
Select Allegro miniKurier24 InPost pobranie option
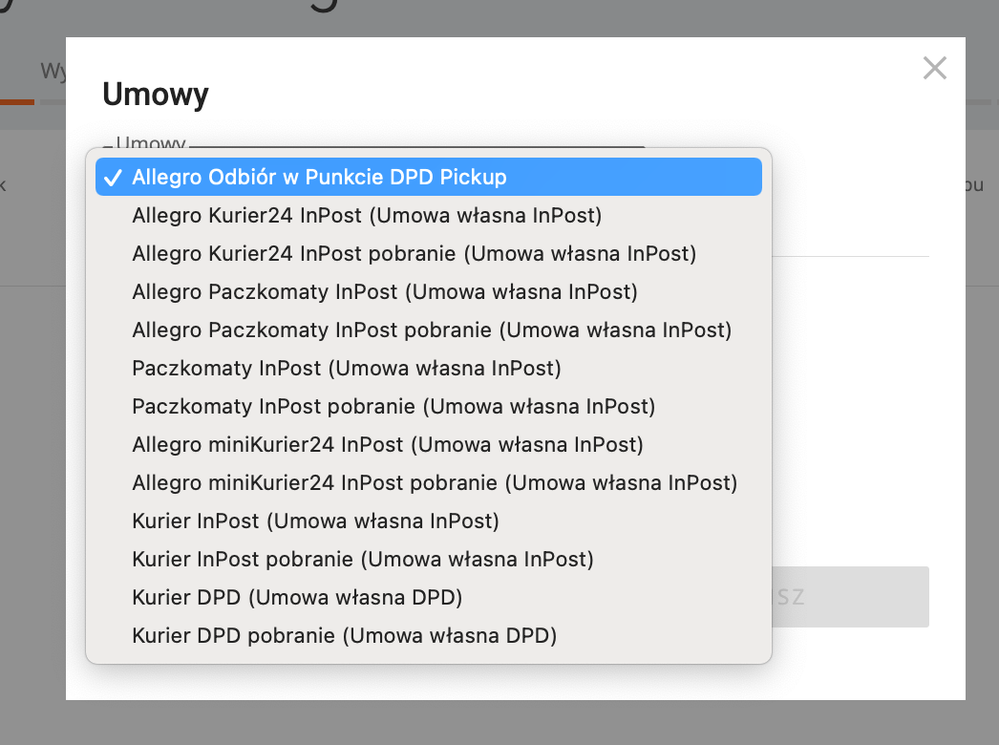coord(429,483)
